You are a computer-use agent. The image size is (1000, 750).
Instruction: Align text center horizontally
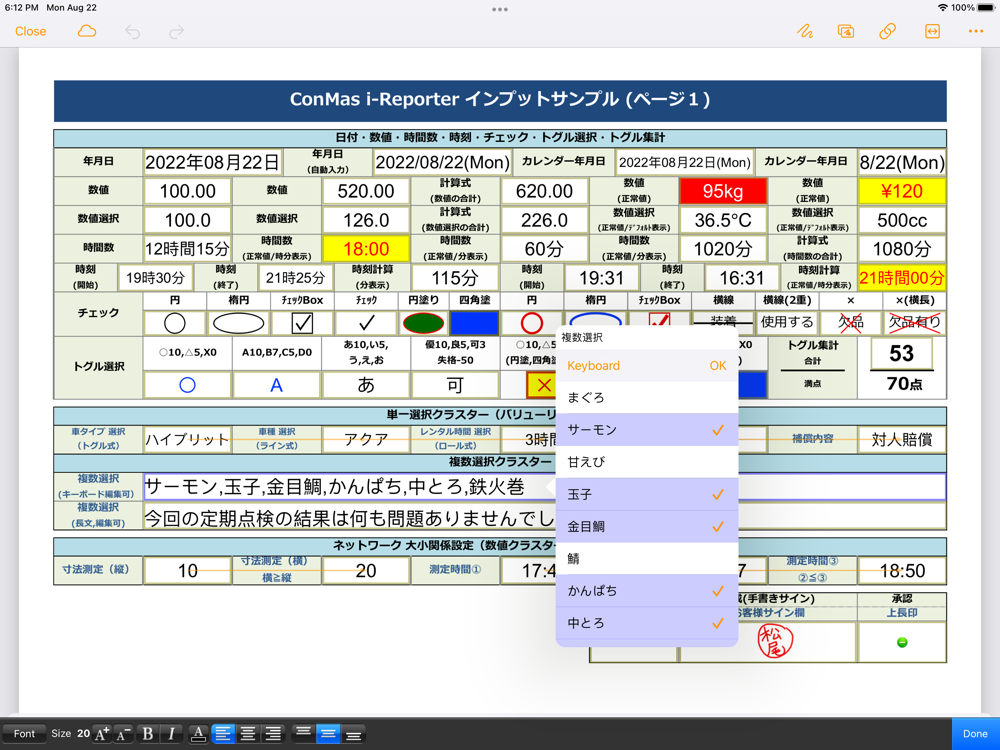pos(248,733)
